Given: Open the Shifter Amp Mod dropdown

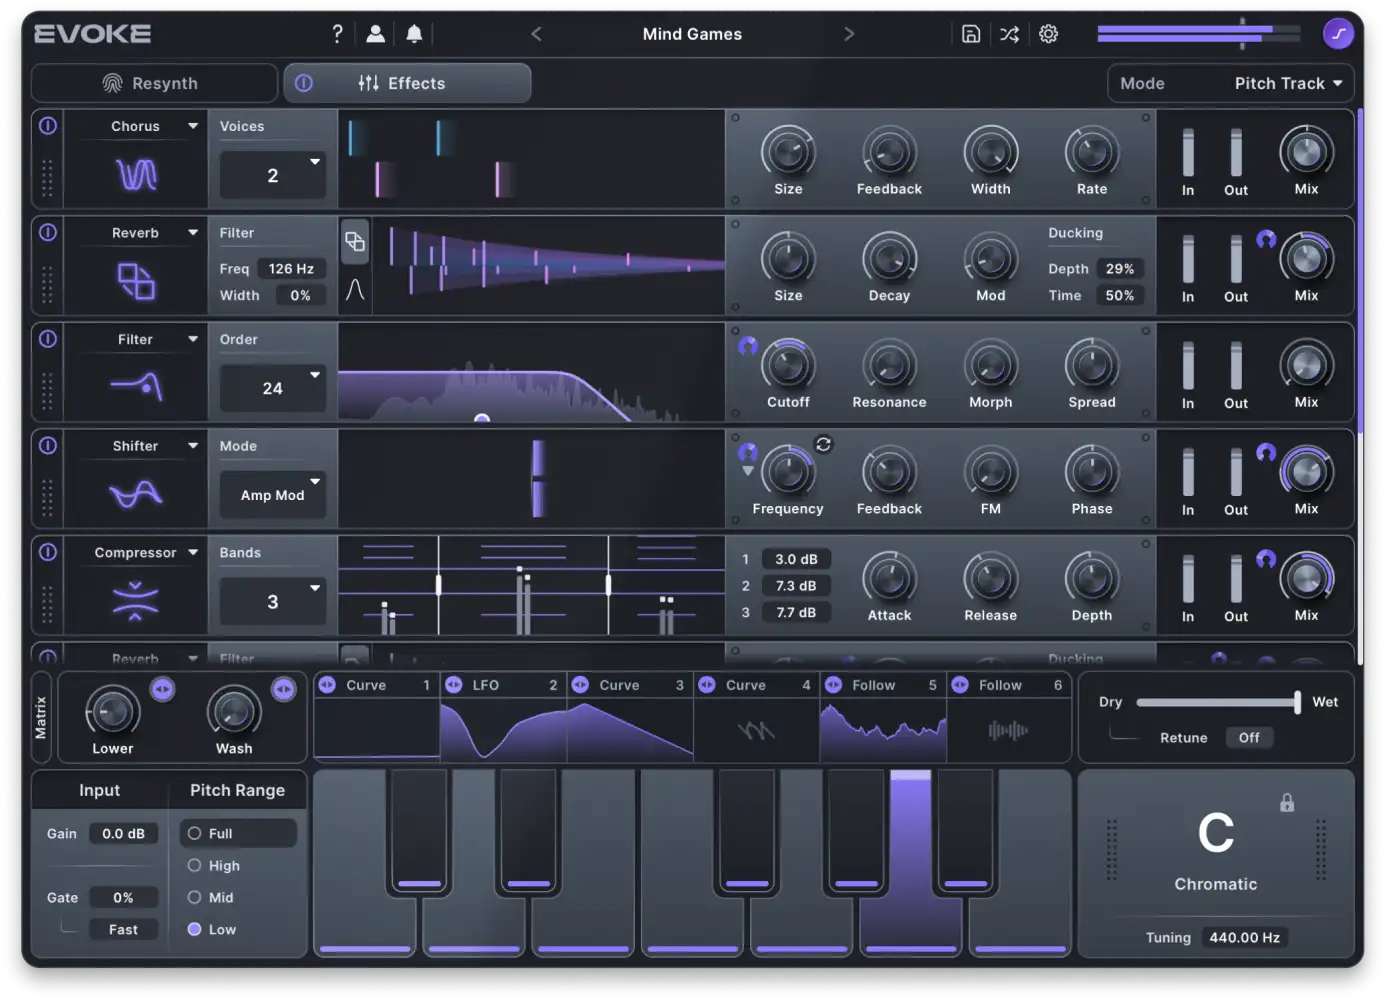Looking at the screenshot, I should pyautogui.click(x=272, y=494).
